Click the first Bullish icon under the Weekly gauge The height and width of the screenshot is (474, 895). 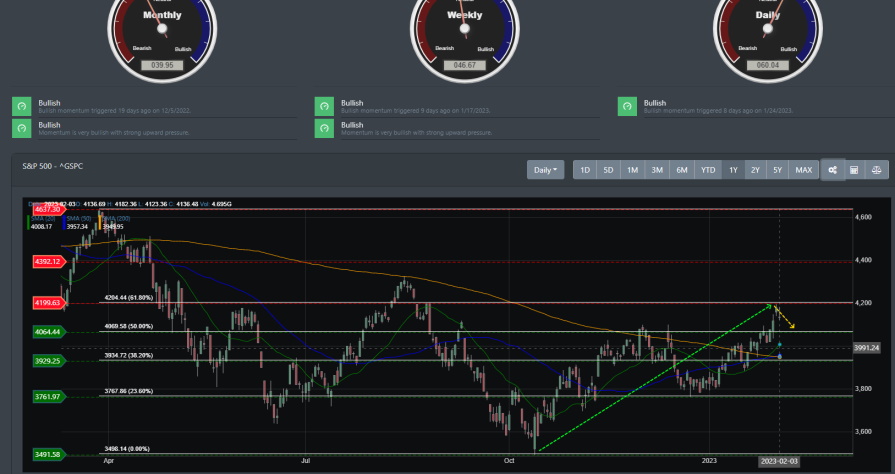click(x=324, y=107)
